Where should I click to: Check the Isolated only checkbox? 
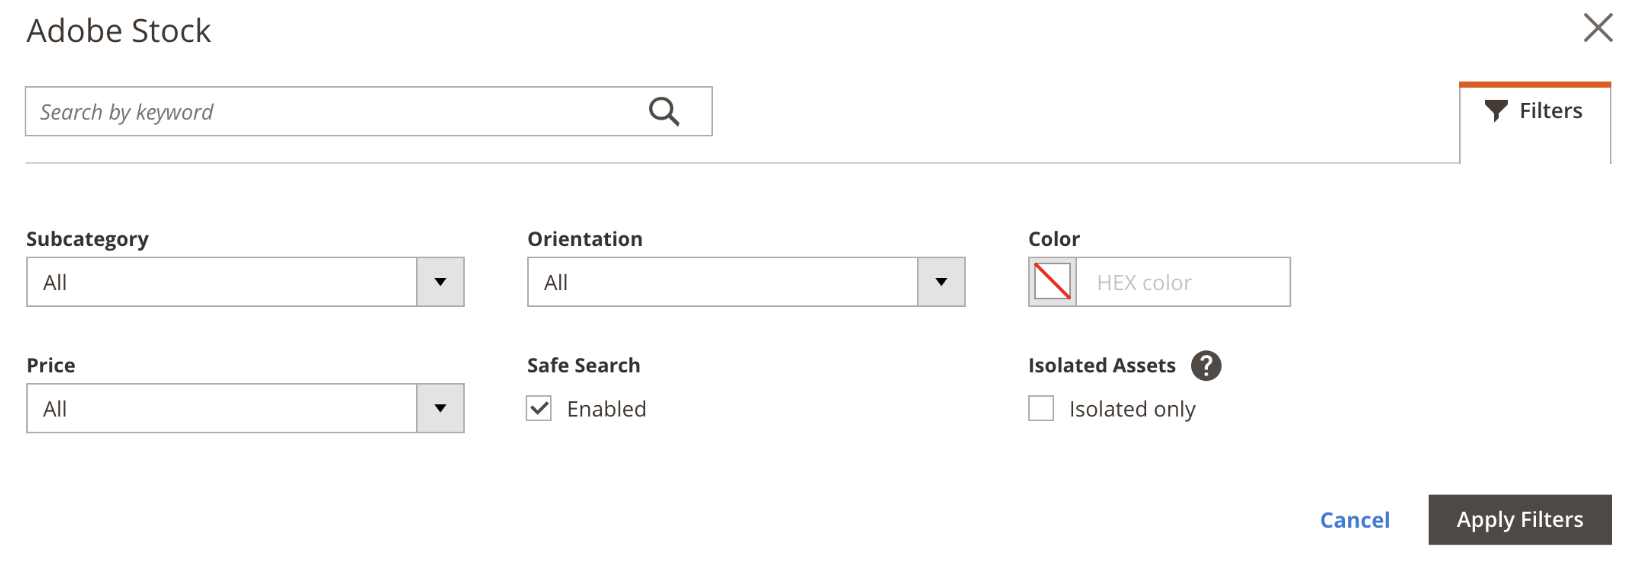(x=1041, y=408)
